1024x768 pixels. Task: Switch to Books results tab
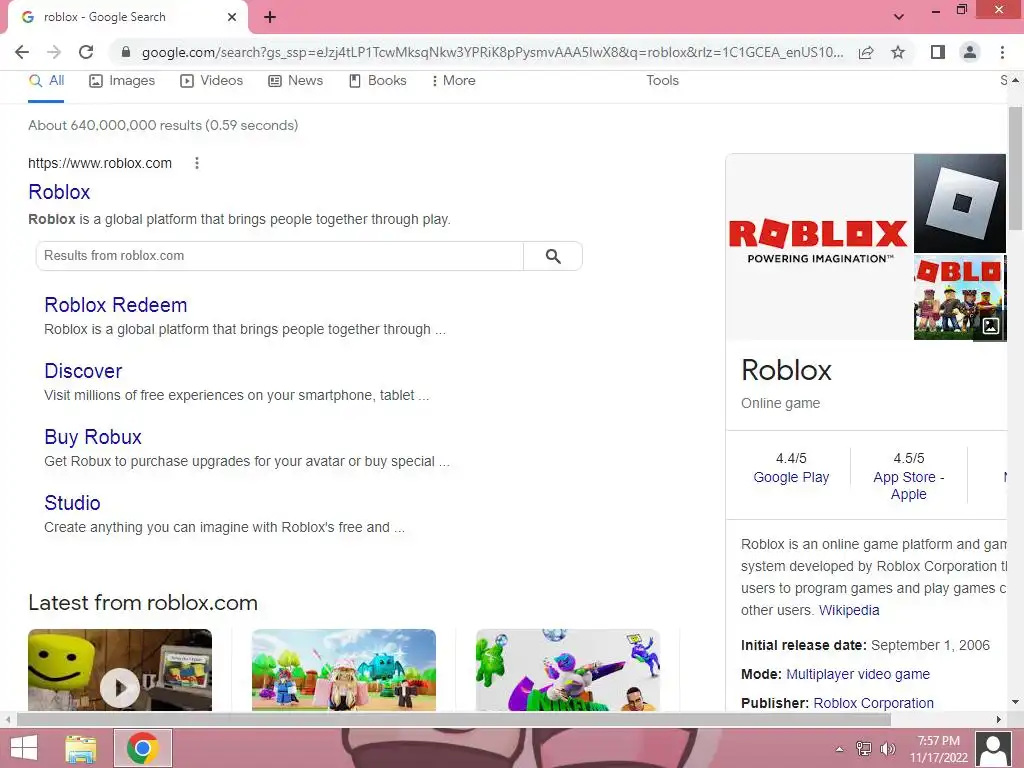377,81
